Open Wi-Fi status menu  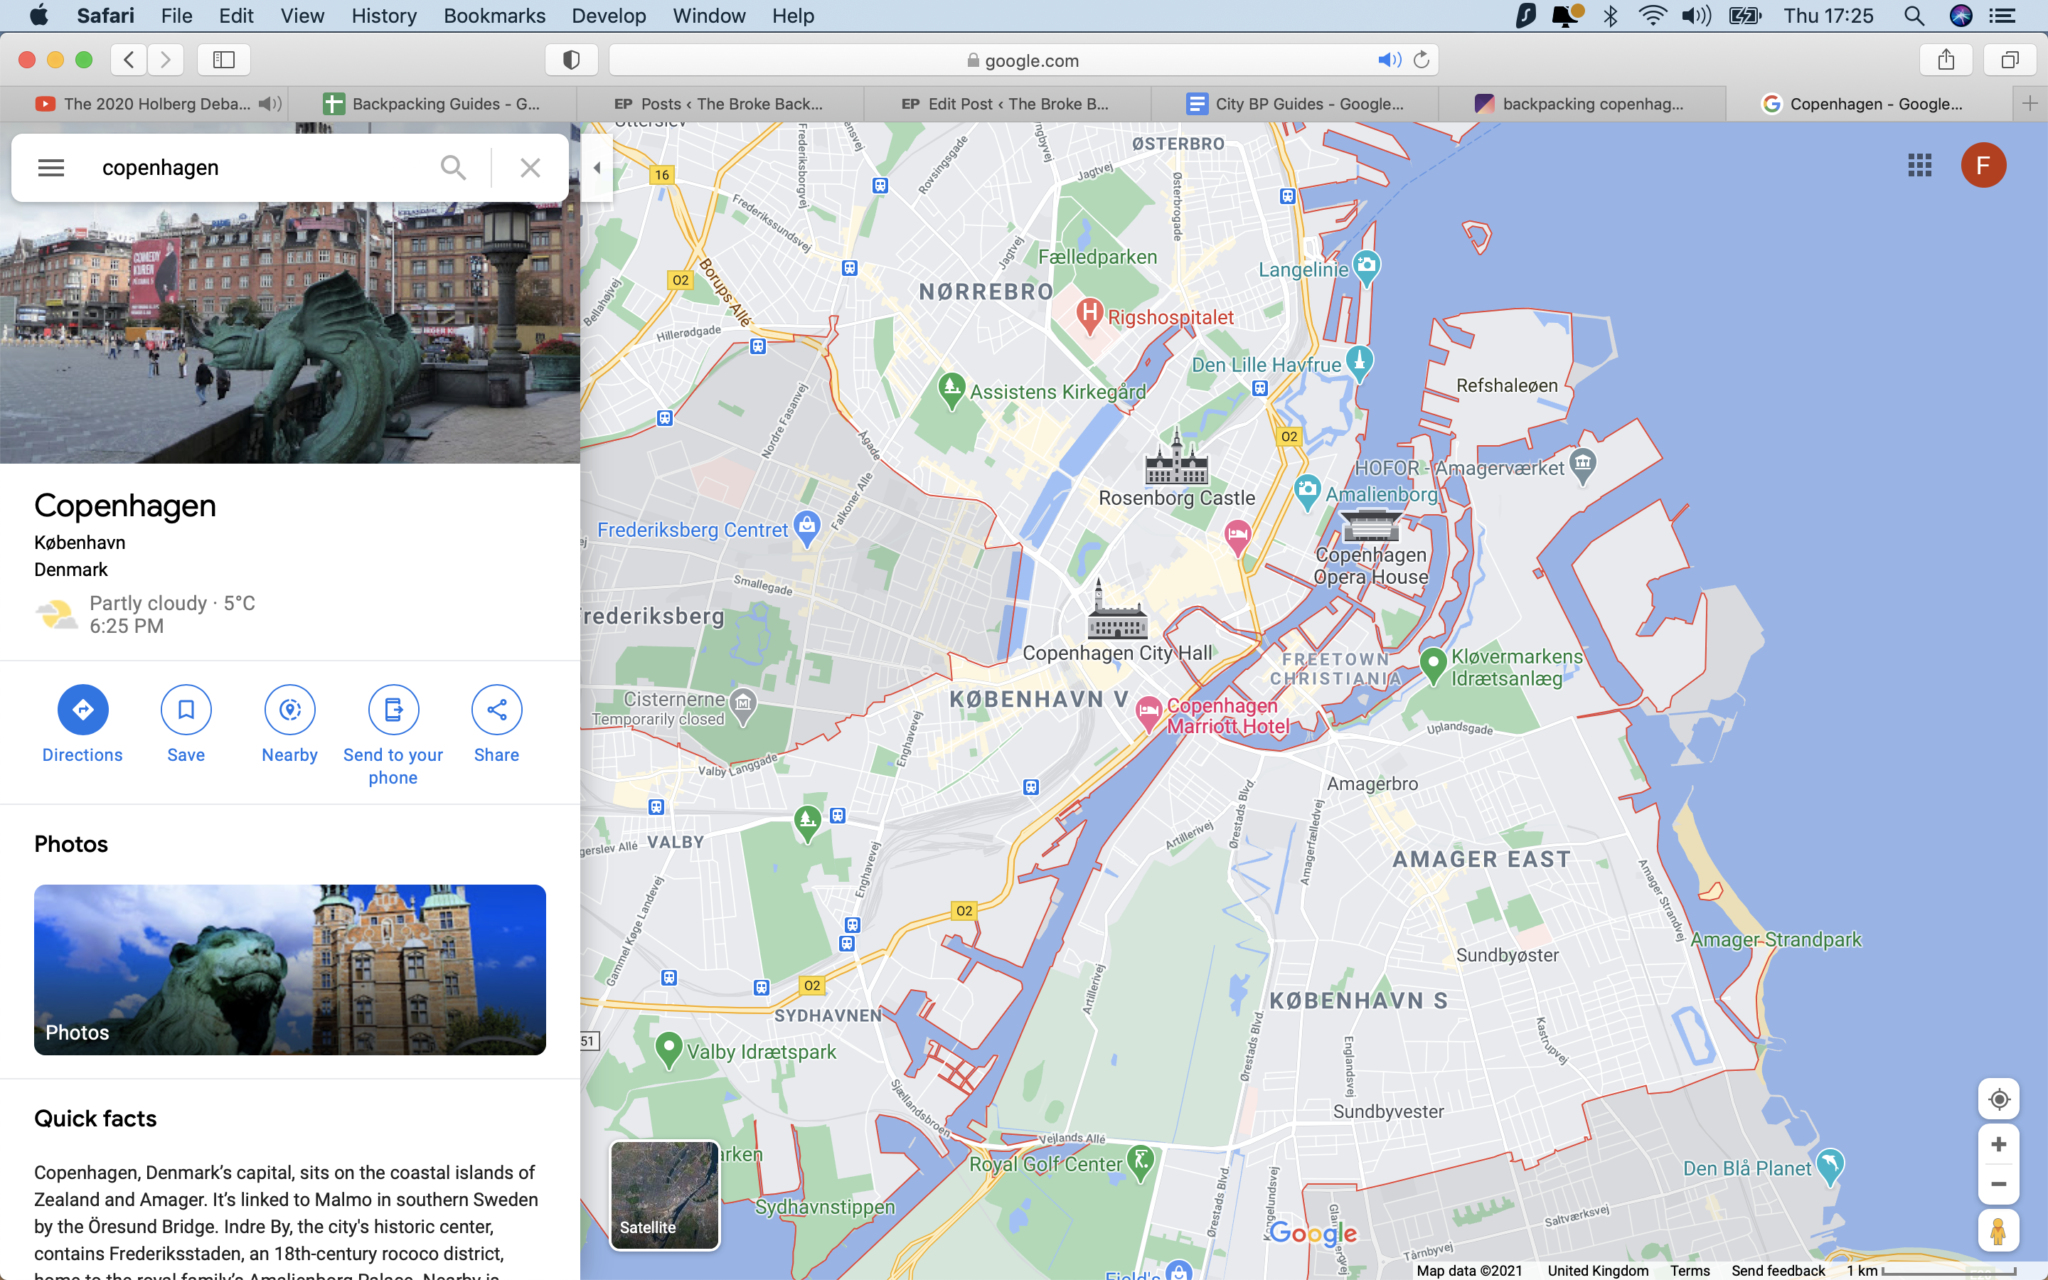pyautogui.click(x=1653, y=16)
